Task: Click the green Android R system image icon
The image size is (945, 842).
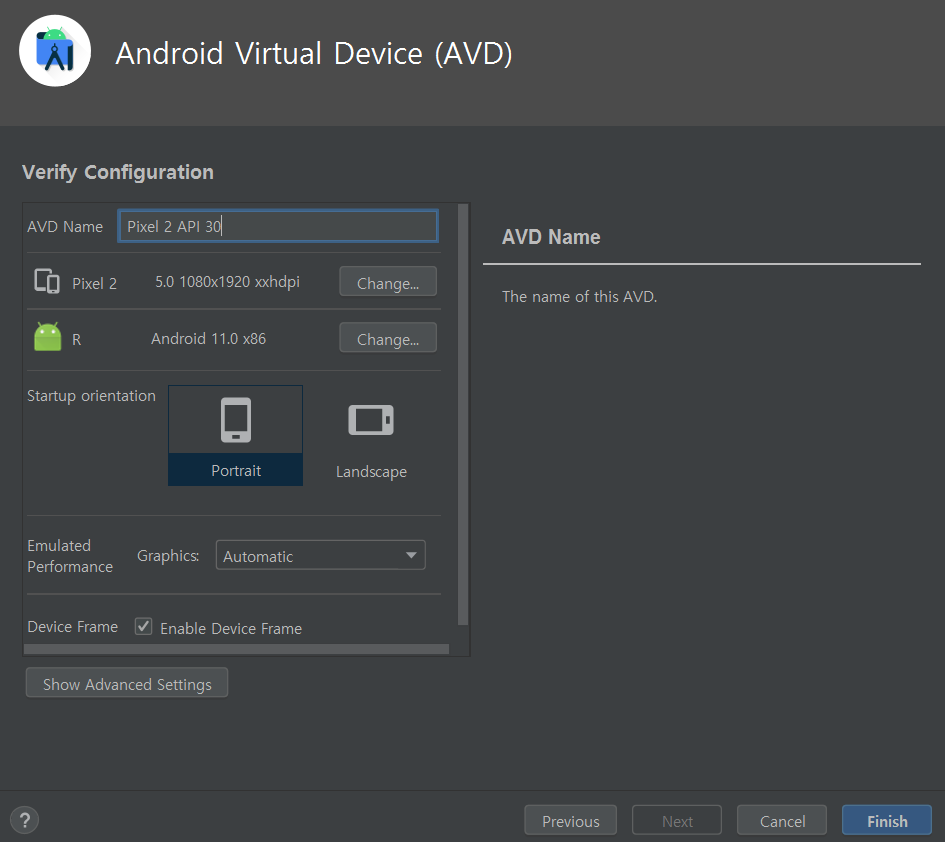Action: pos(48,337)
